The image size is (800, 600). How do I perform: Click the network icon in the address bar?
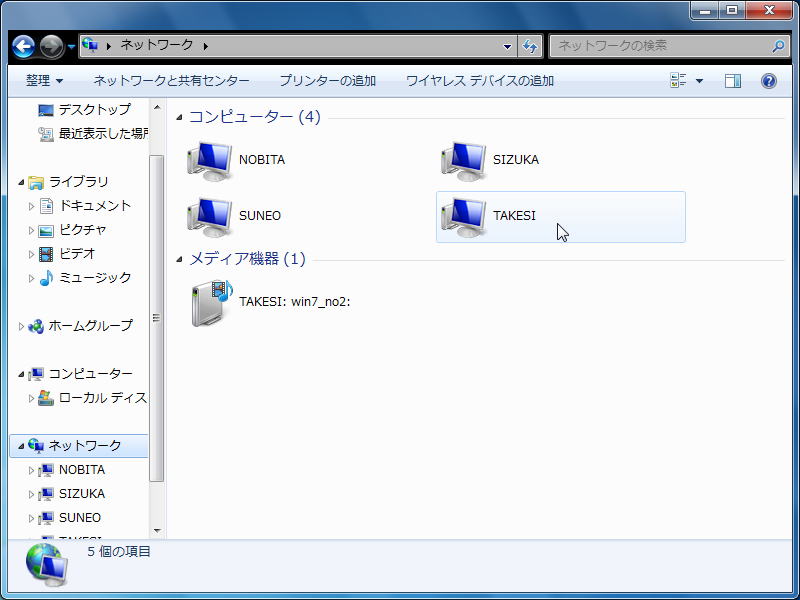pyautogui.click(x=90, y=45)
